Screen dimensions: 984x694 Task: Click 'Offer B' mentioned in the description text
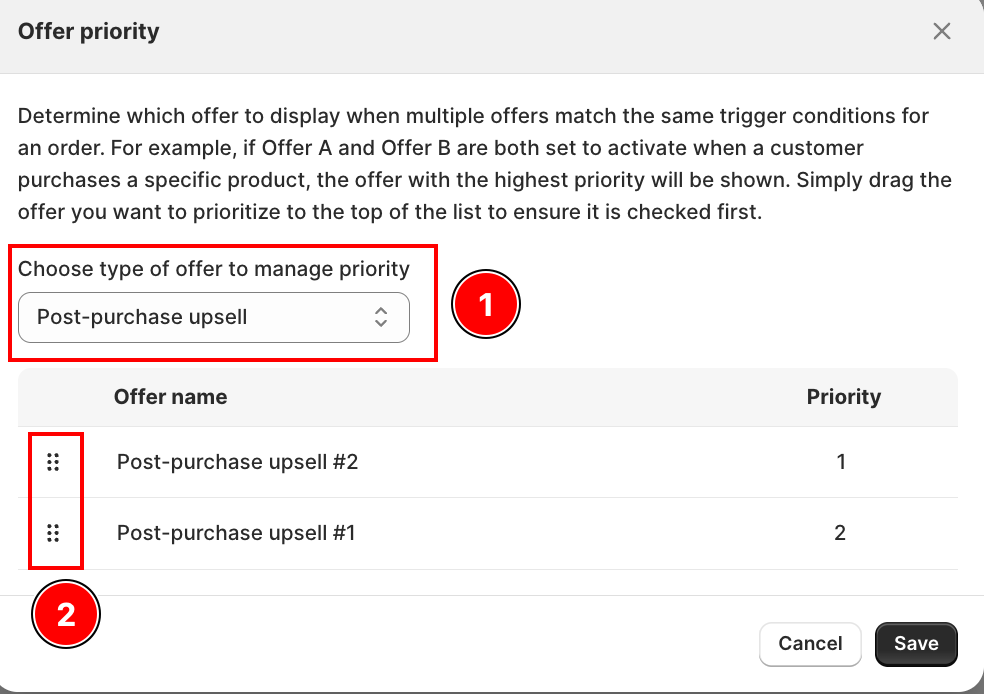click(x=416, y=148)
